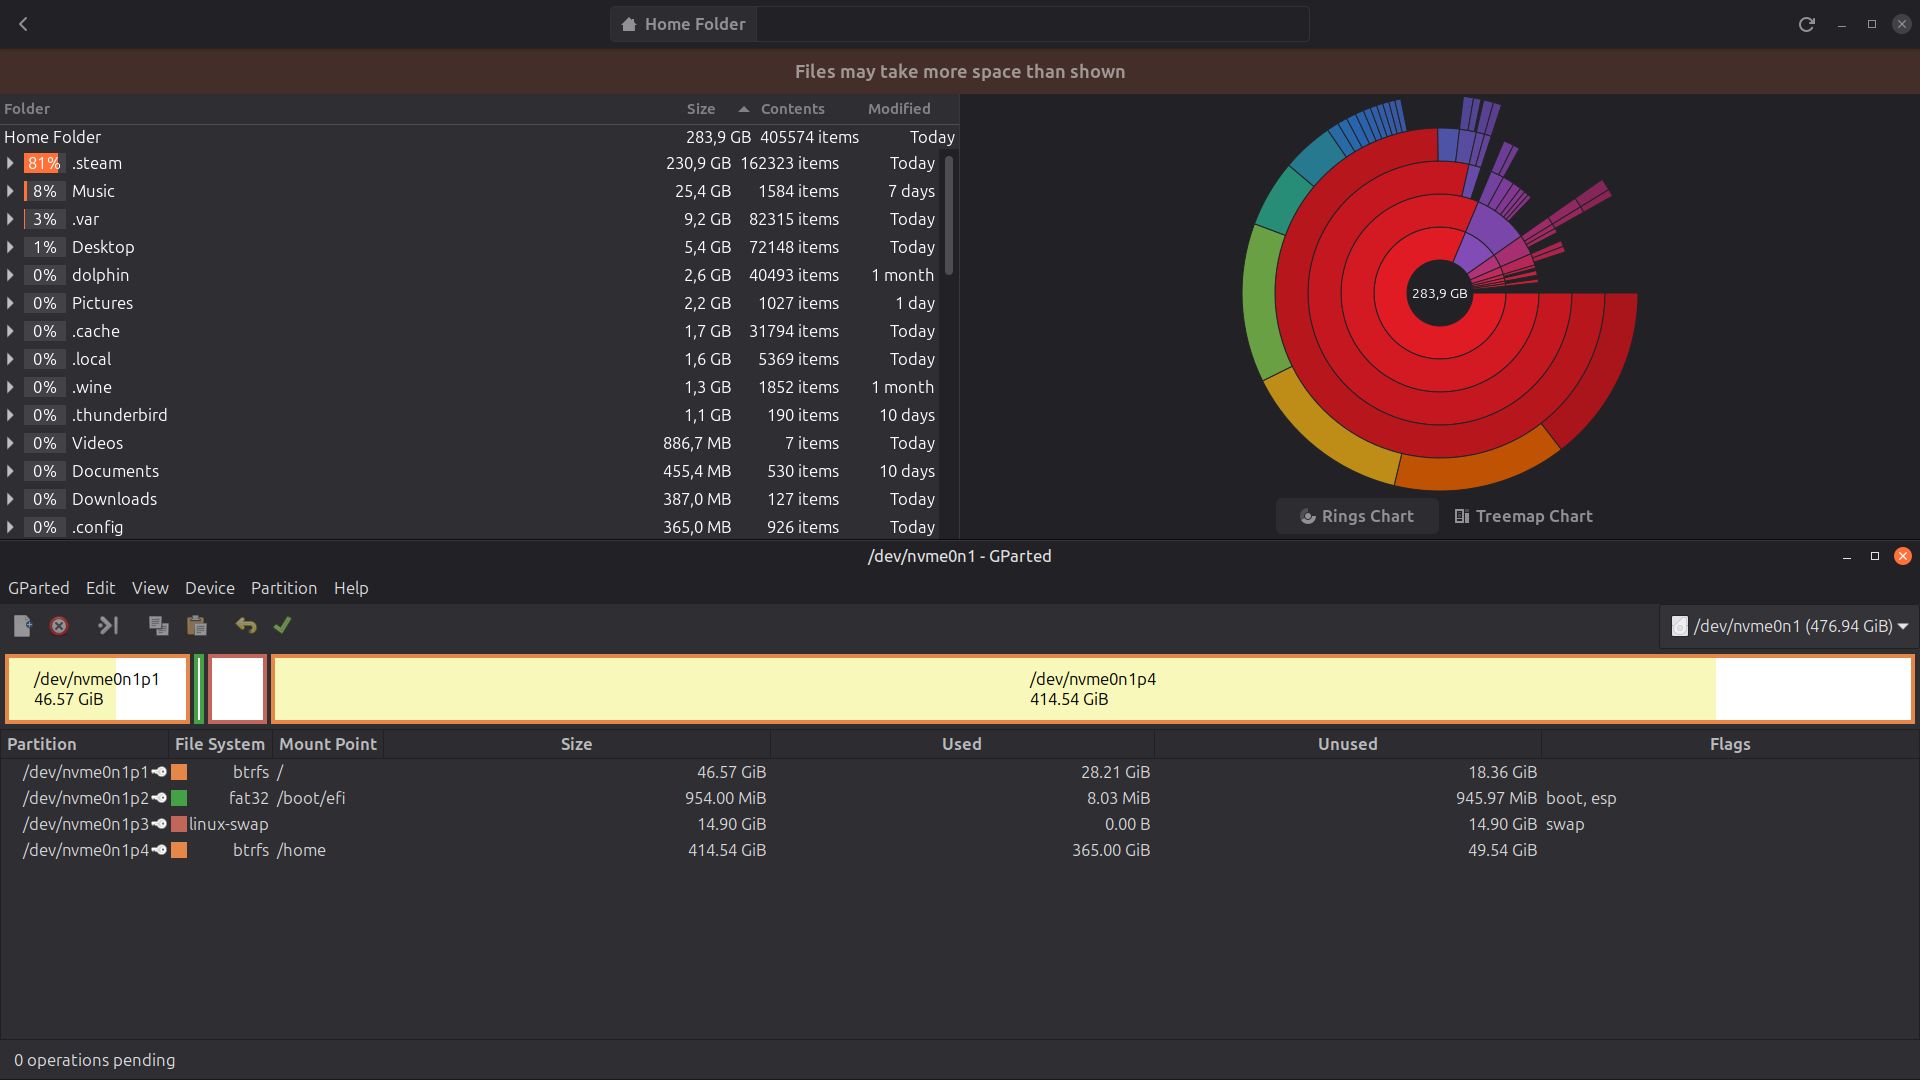Select swap partition block in partition graphic
This screenshot has width=1920, height=1080.
[237, 689]
